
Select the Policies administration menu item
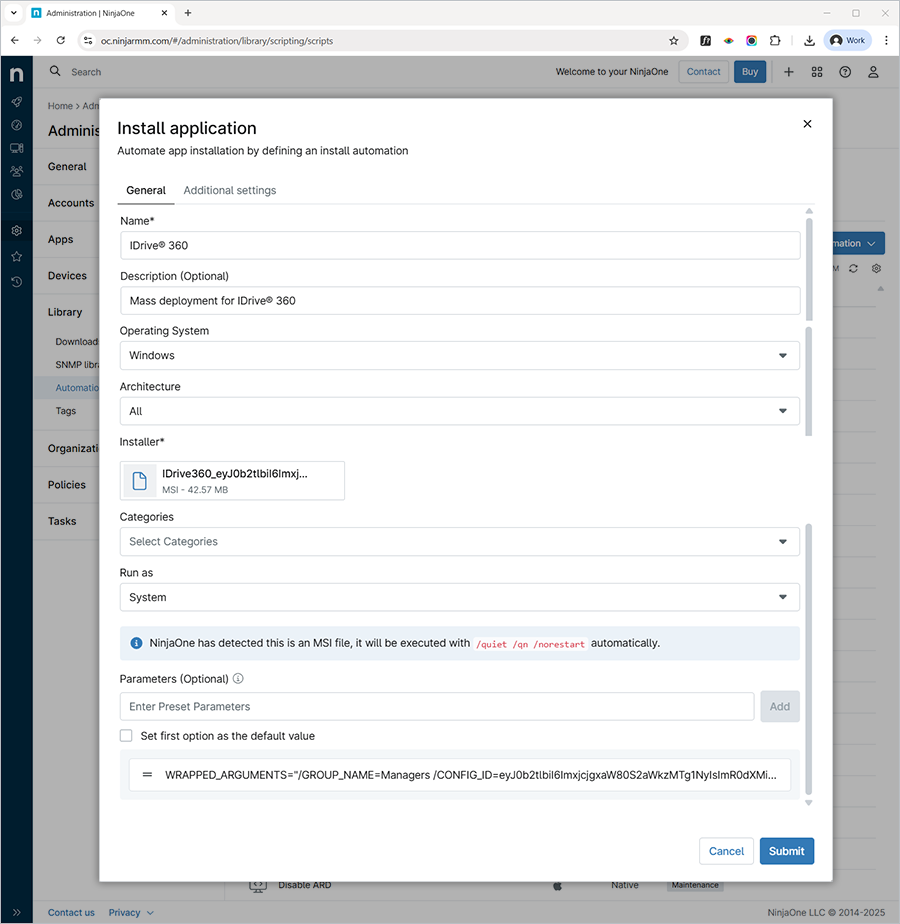point(67,484)
